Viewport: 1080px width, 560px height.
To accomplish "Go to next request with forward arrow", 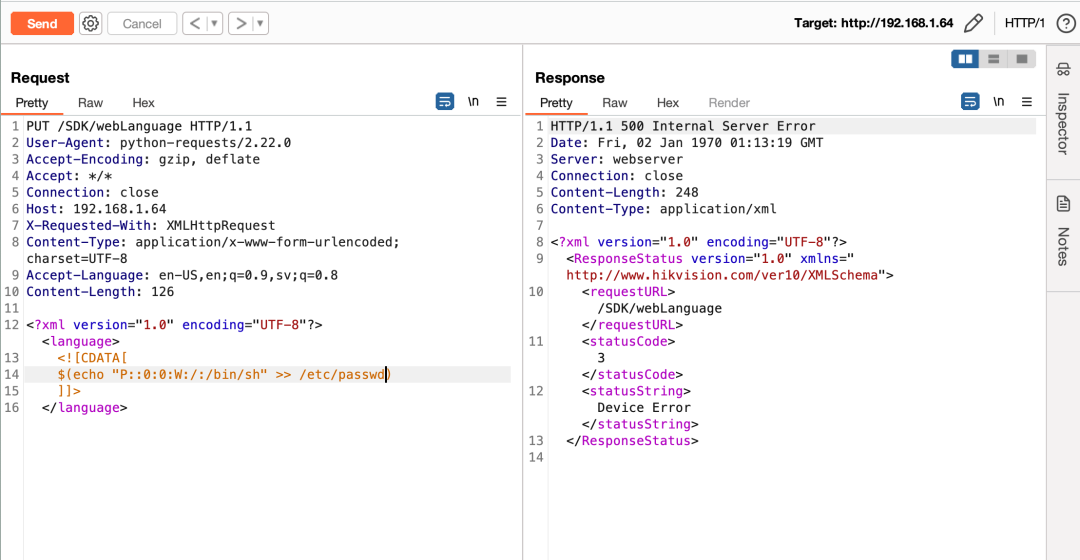I will point(240,23).
